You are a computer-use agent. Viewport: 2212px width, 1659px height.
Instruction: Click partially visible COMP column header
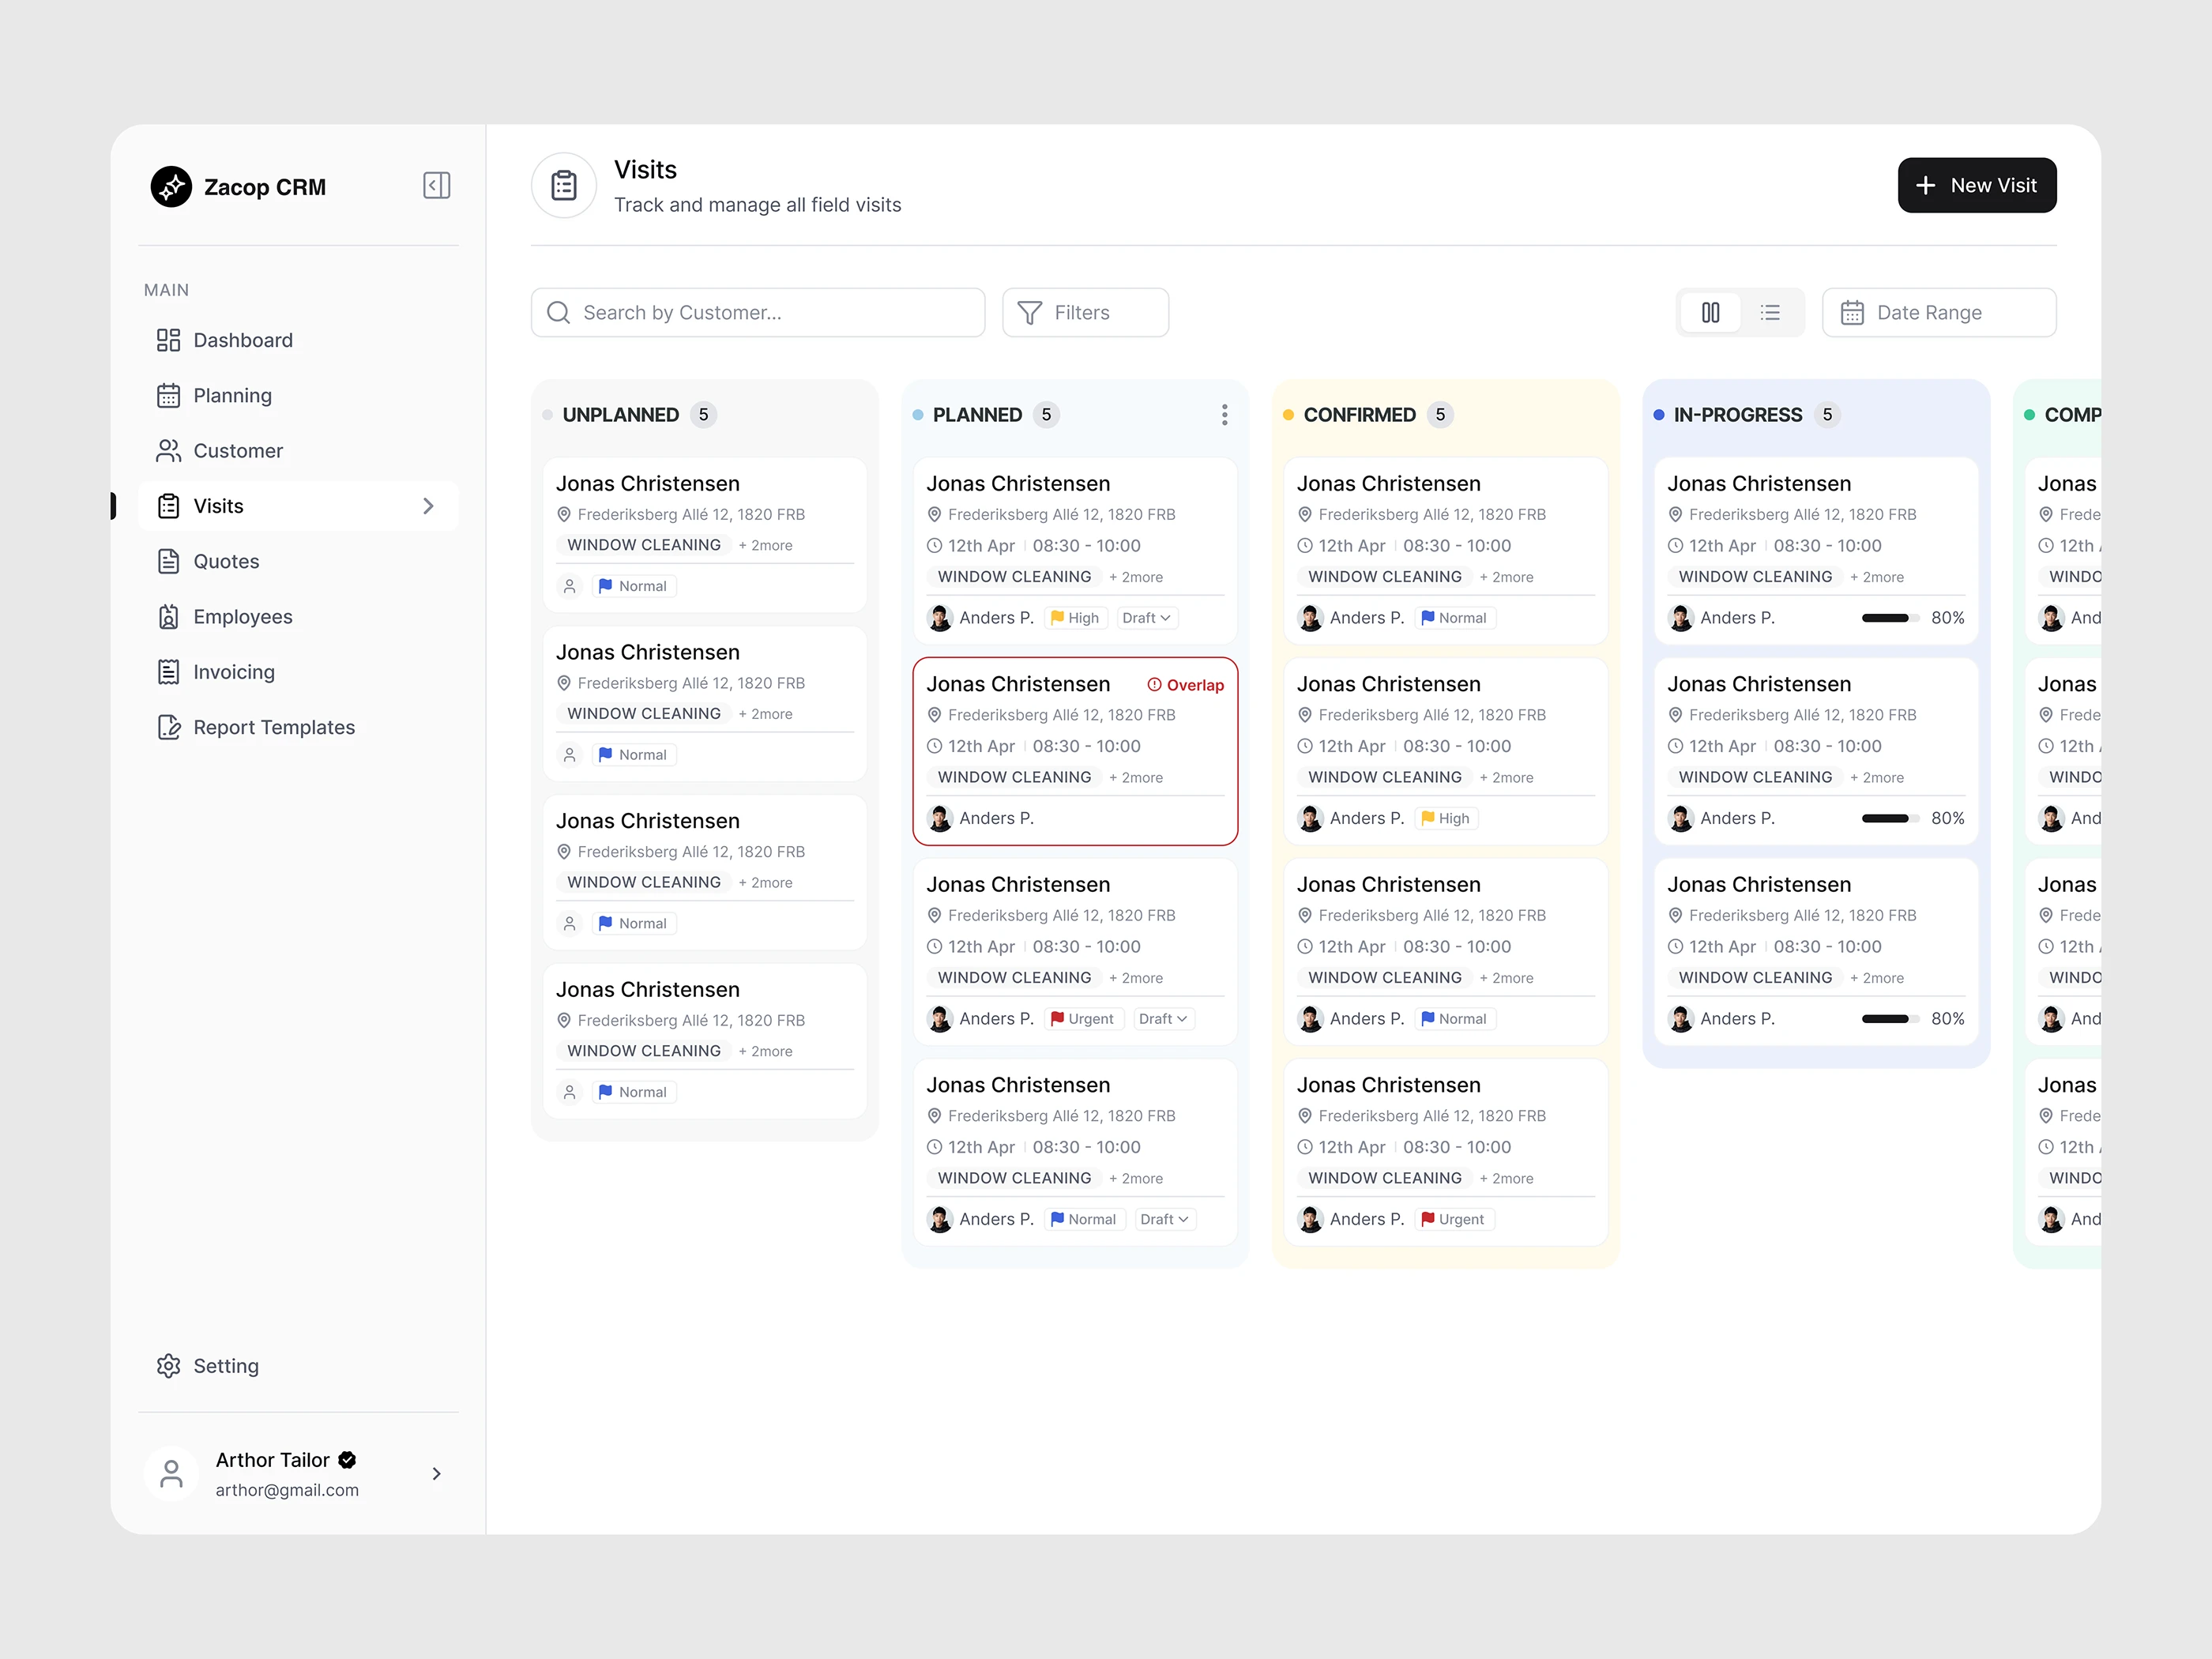coord(2072,415)
